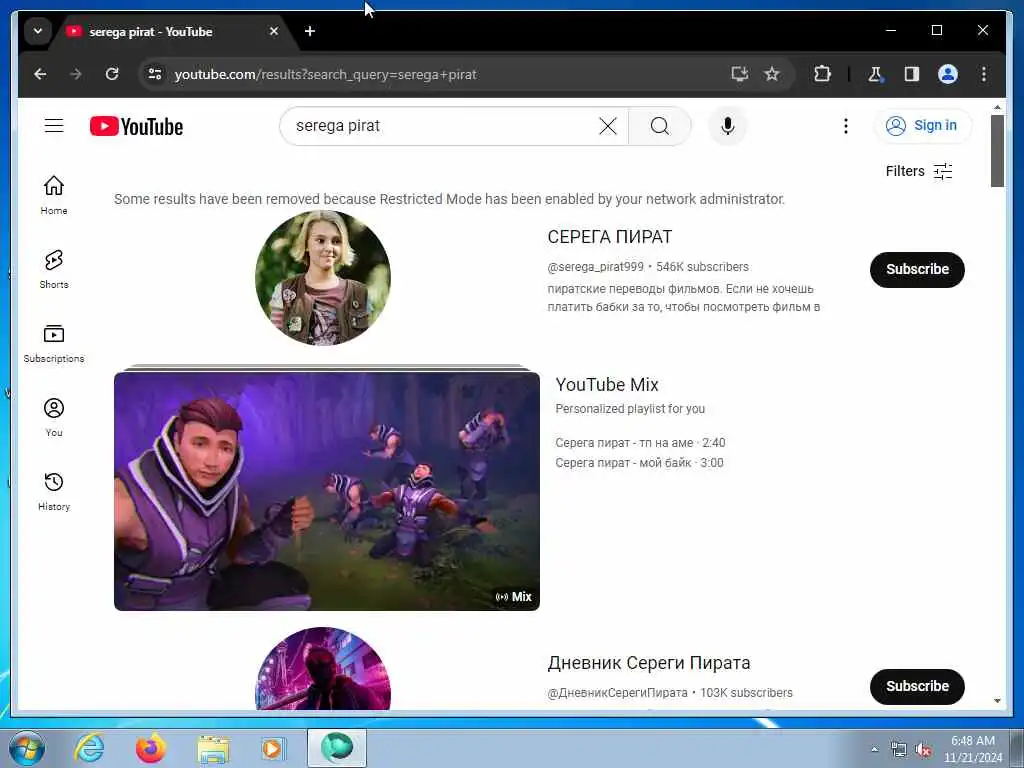The width and height of the screenshot is (1024, 768).
Task: Click 'Серега пират - тп на аме · 2:40'
Action: pyautogui.click(x=640, y=443)
